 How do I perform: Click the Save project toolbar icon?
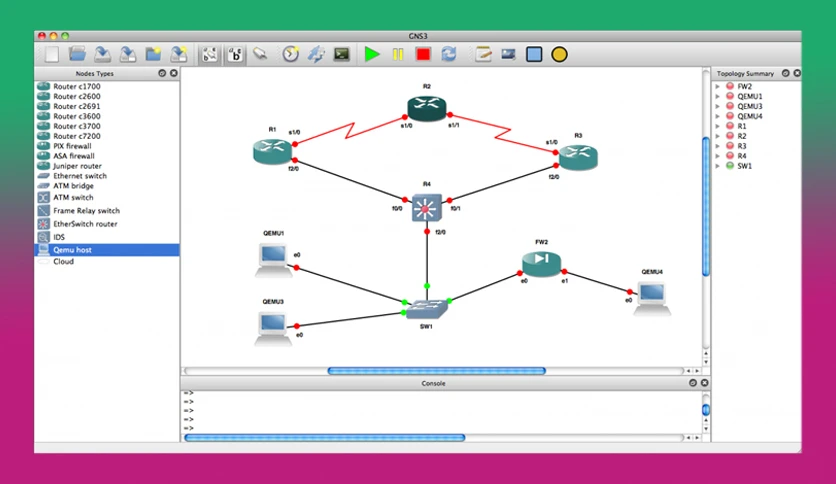(102, 54)
